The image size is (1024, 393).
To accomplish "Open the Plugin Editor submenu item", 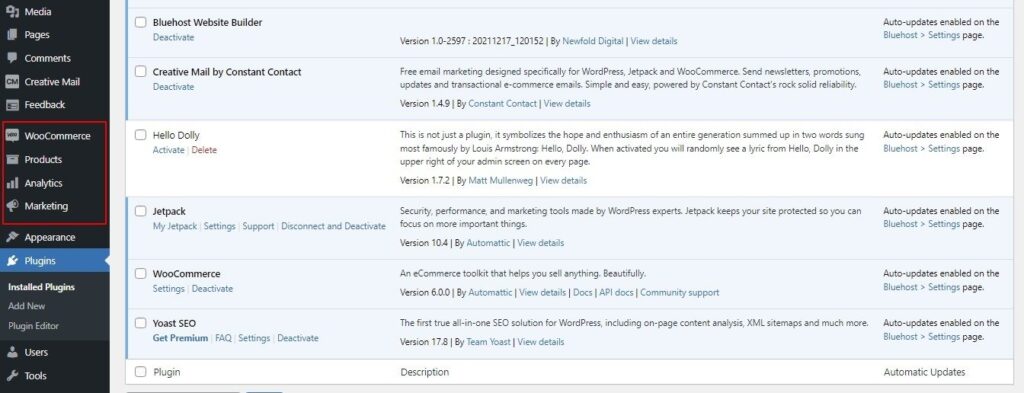I will (x=33, y=326).
